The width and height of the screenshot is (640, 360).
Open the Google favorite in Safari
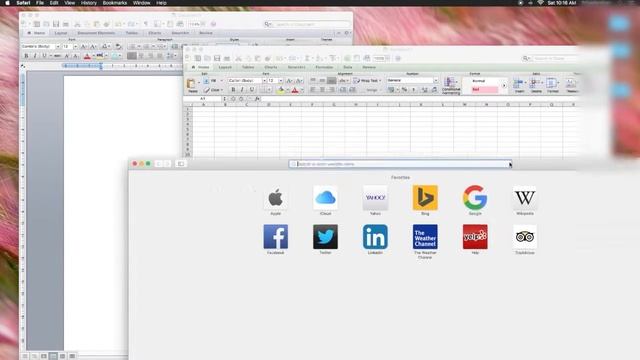(x=475, y=198)
